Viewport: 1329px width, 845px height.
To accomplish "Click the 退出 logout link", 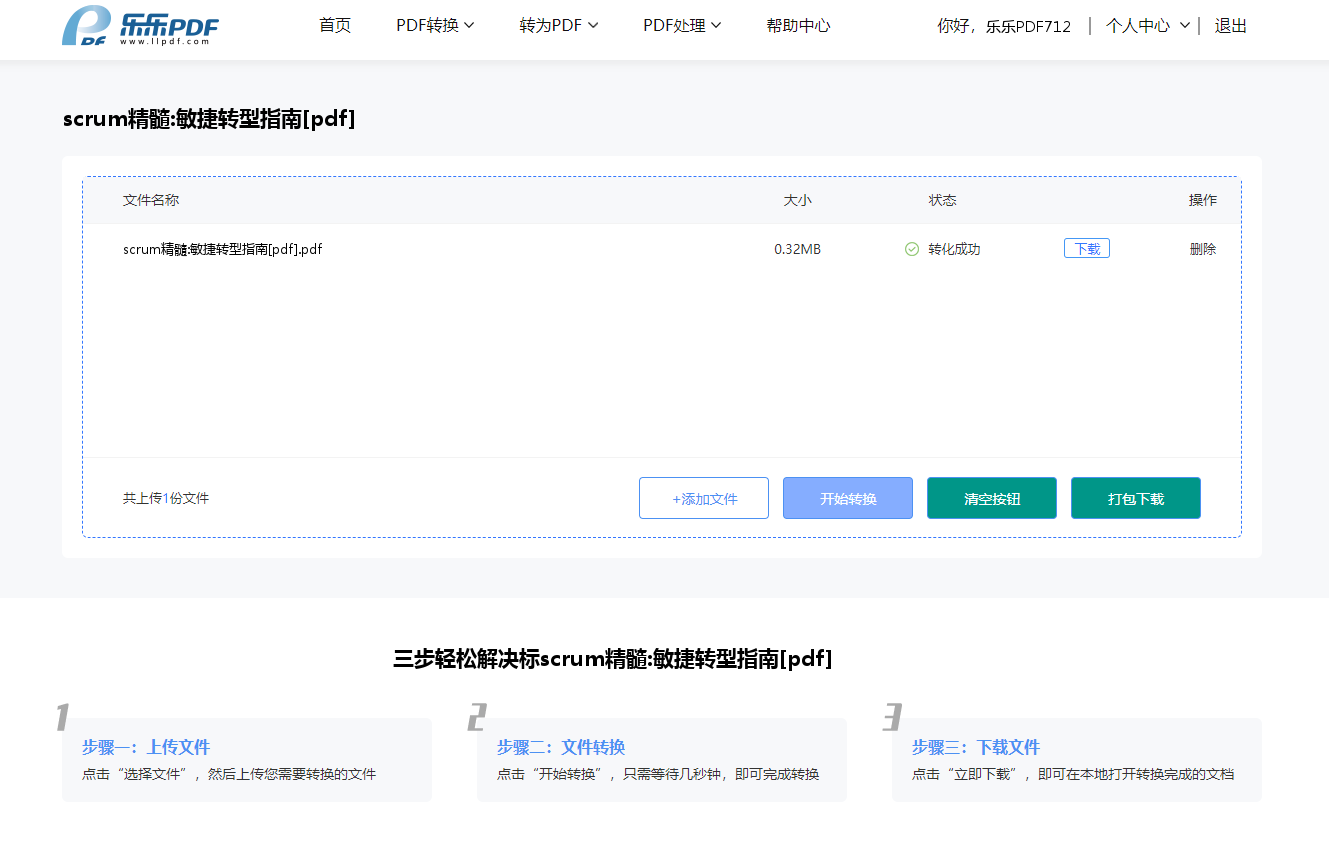I will pos(1231,26).
